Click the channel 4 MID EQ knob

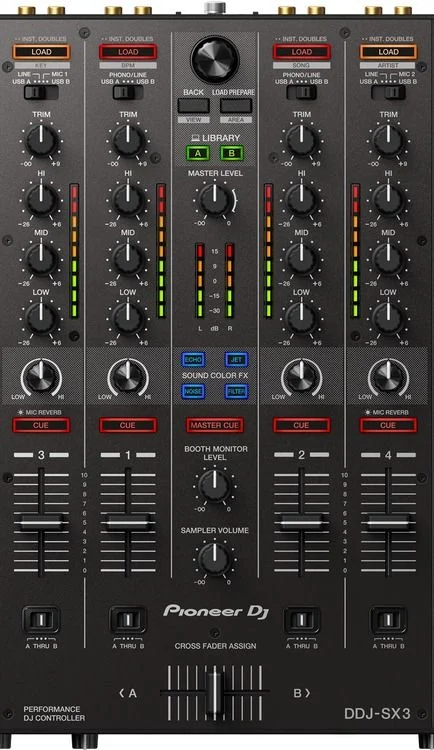(x=388, y=259)
